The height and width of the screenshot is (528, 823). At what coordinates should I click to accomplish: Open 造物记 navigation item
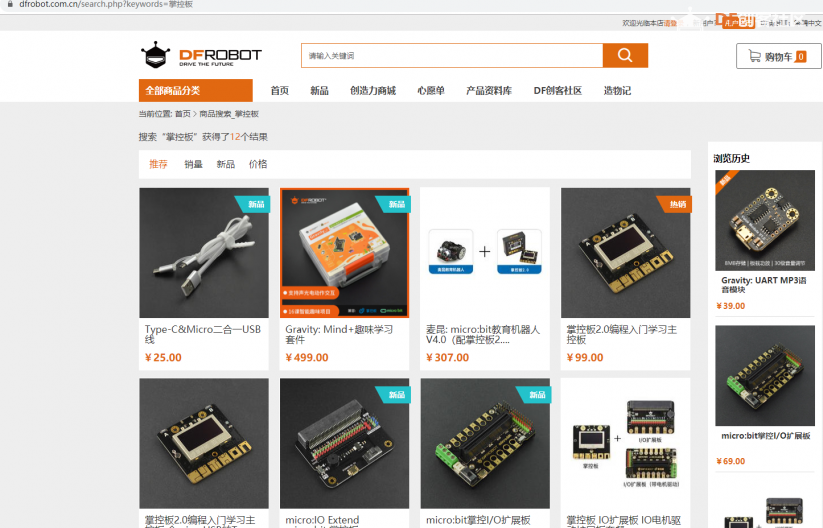(617, 90)
